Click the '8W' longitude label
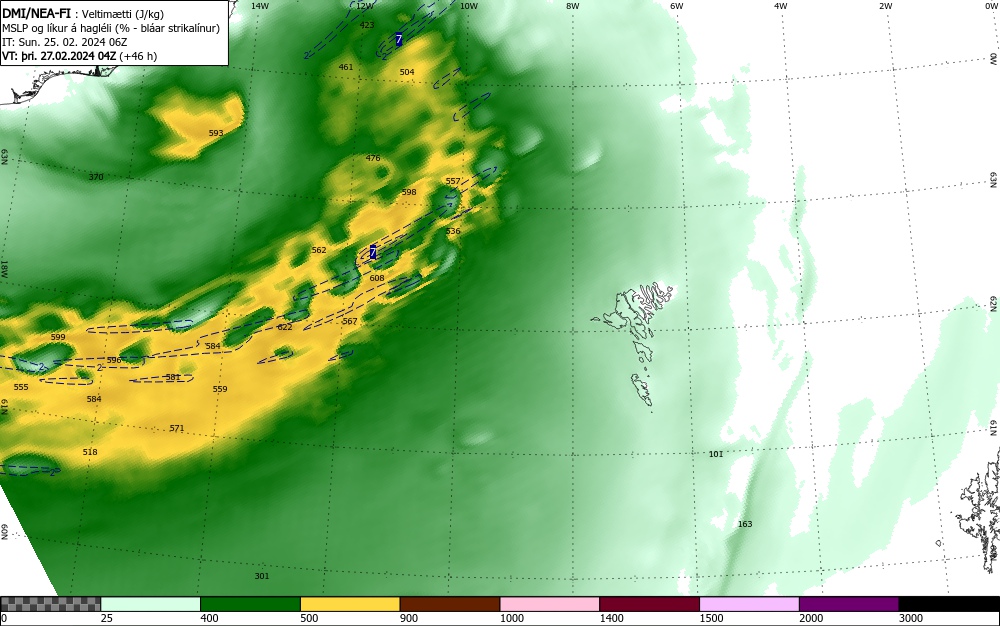 [x=572, y=6]
